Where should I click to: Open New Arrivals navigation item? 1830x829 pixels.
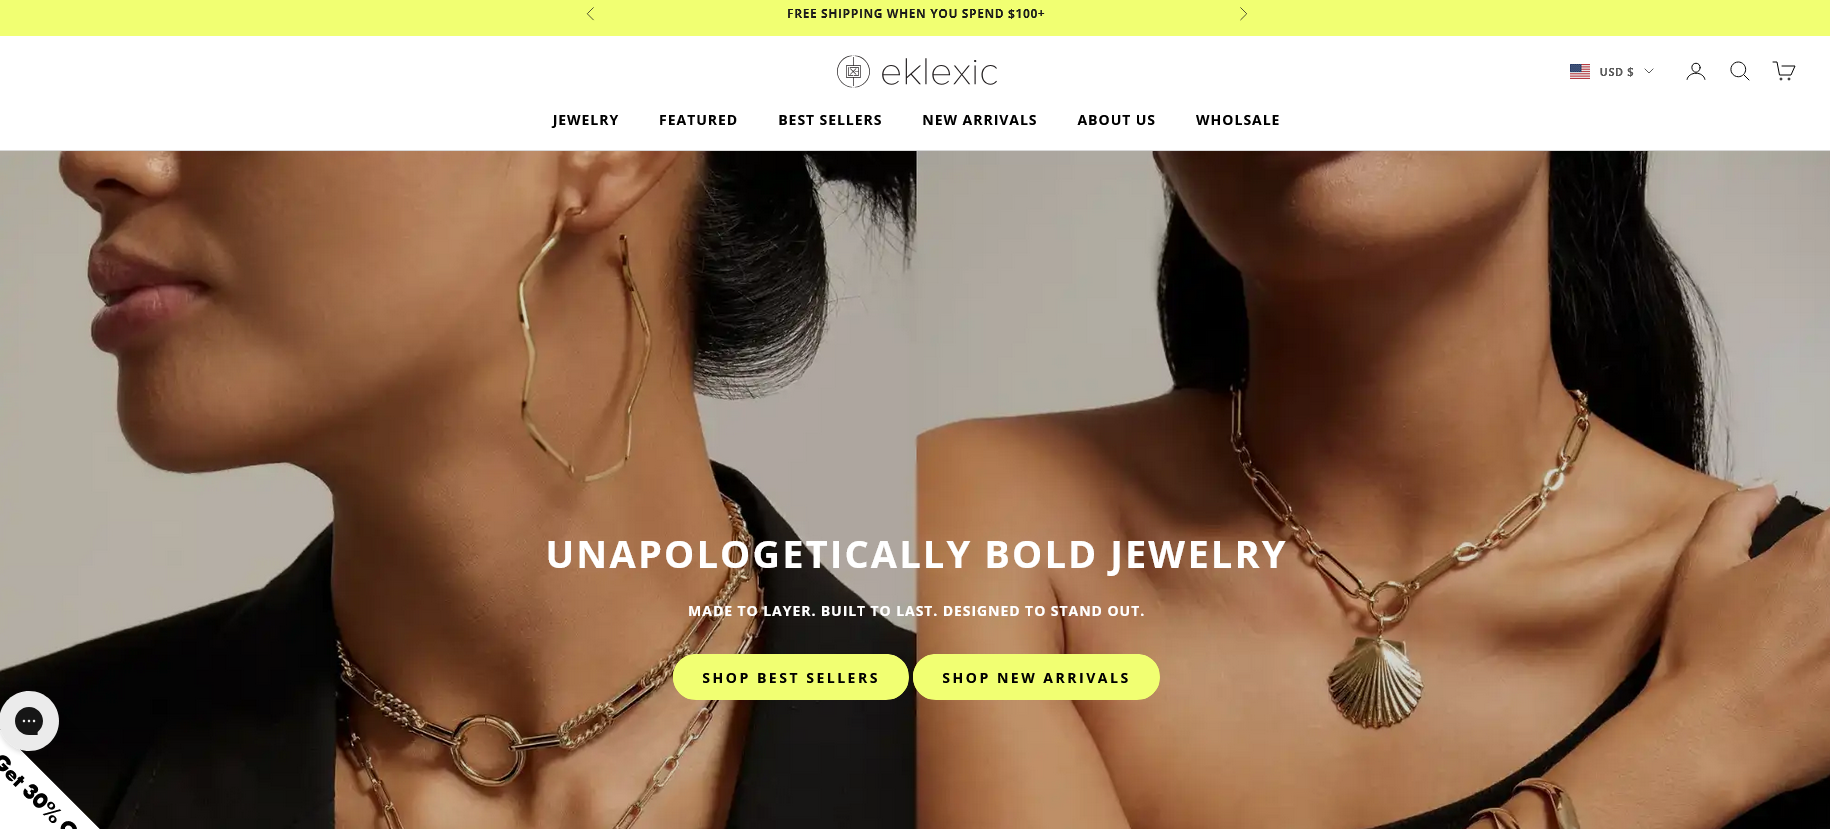click(x=979, y=120)
